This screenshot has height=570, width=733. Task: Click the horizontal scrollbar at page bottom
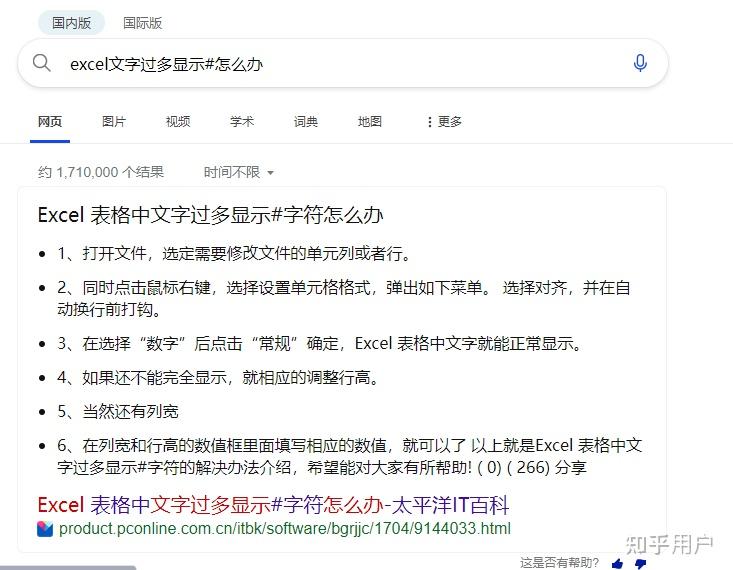point(68,568)
